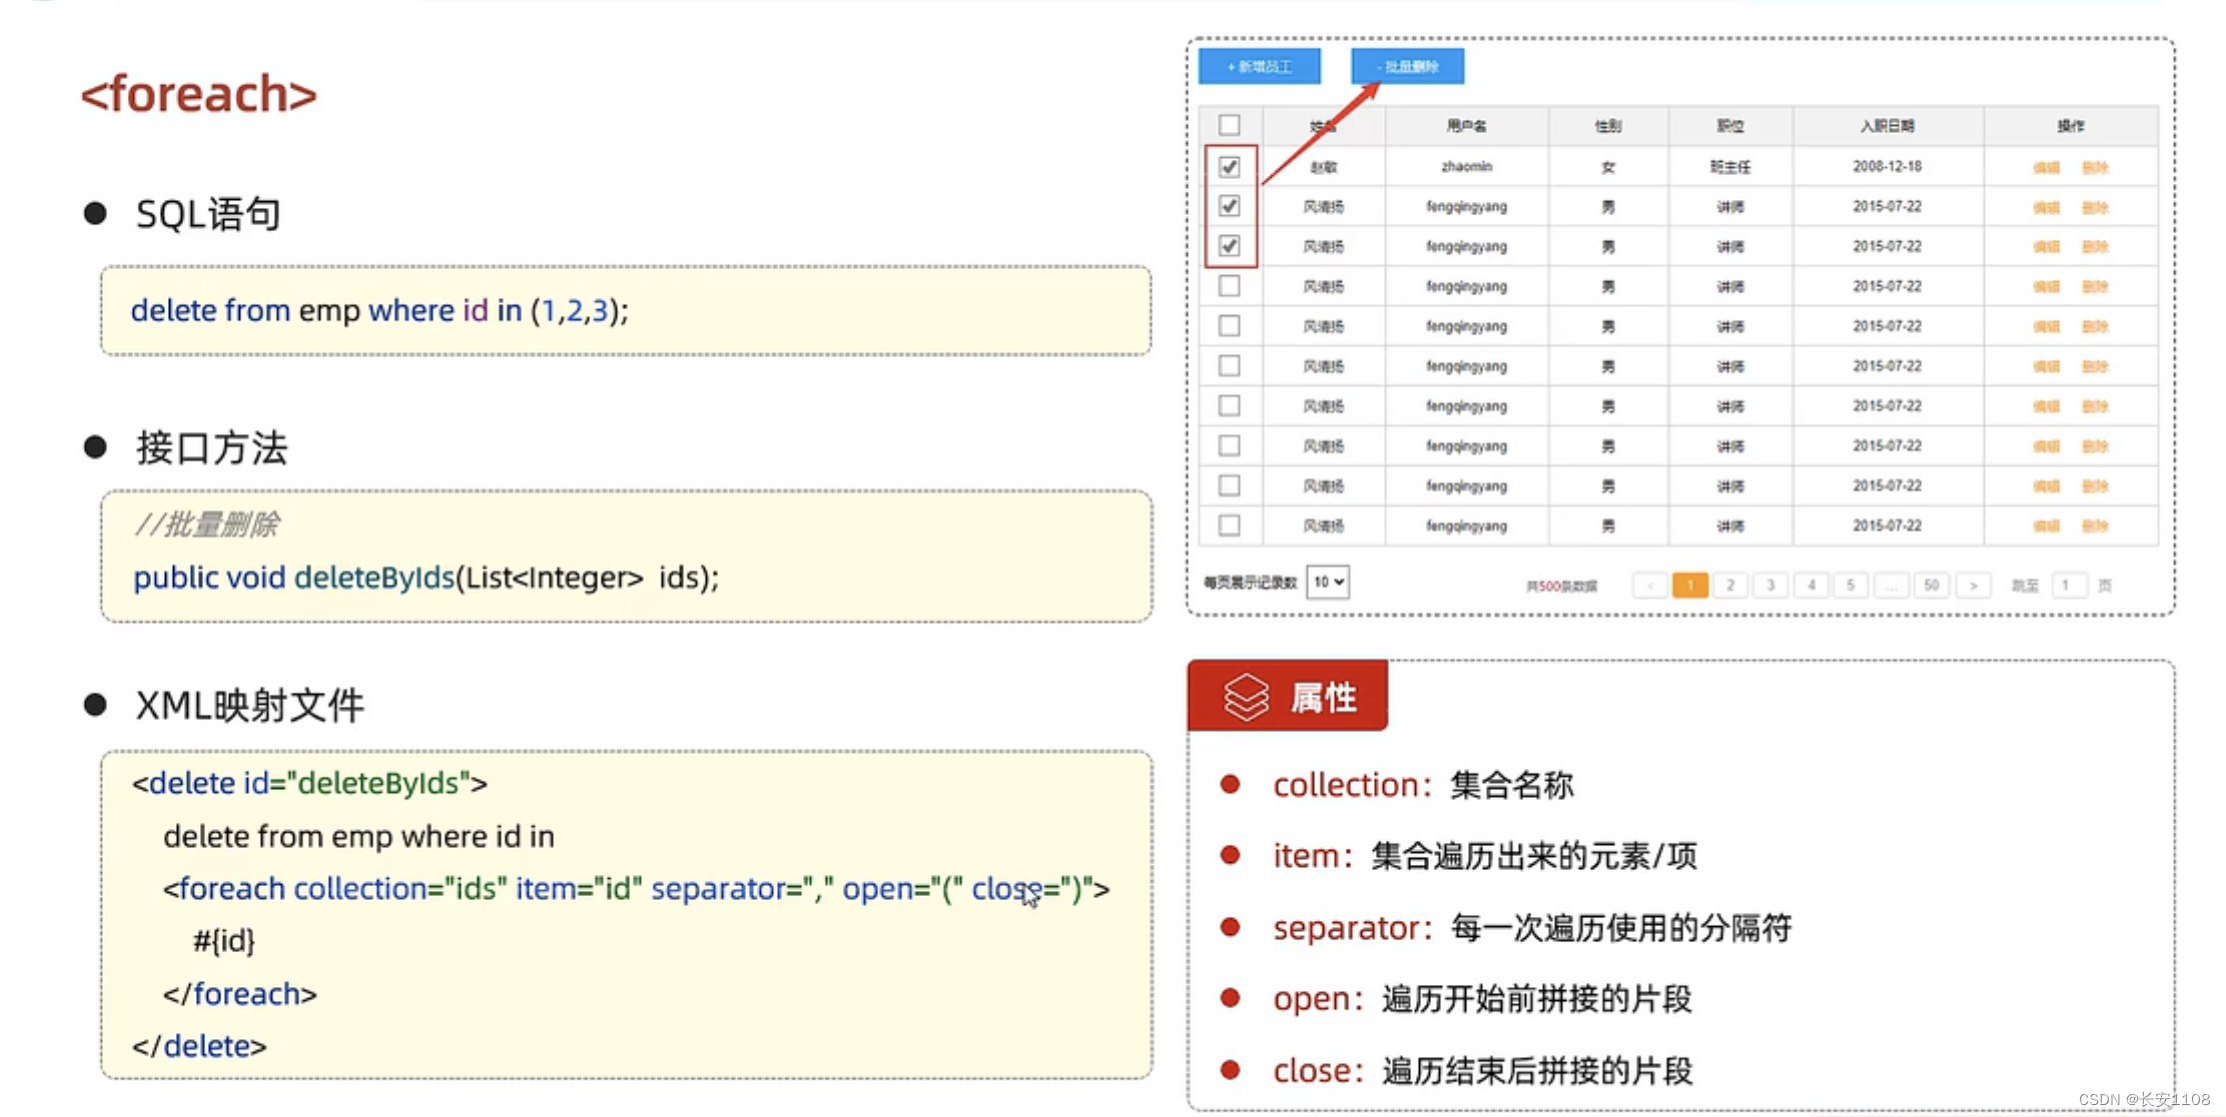Click the collection attribute description
The height and width of the screenshot is (1117, 2226).
point(1423,786)
